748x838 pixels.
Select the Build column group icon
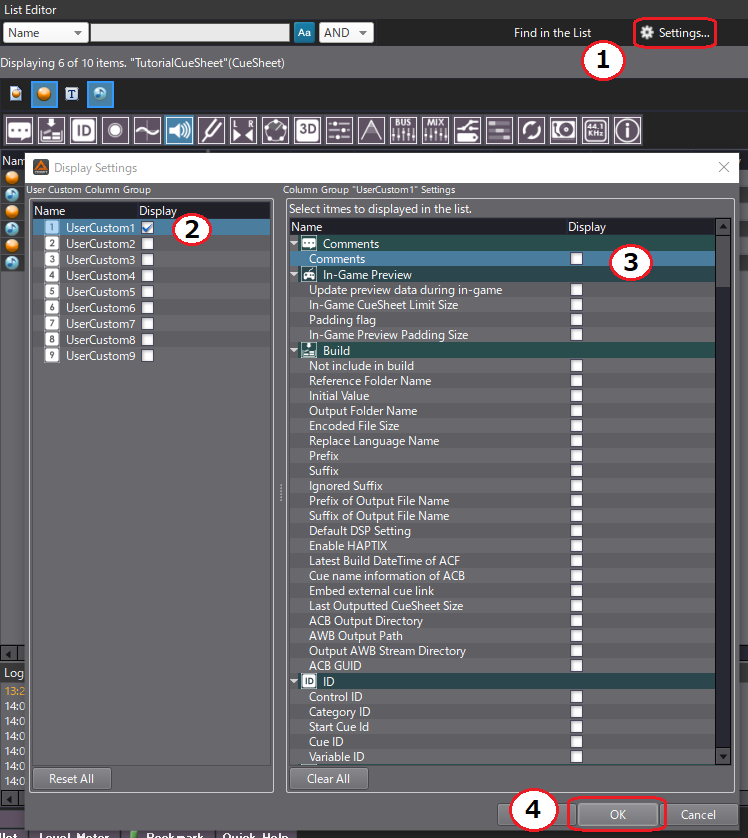click(51, 130)
